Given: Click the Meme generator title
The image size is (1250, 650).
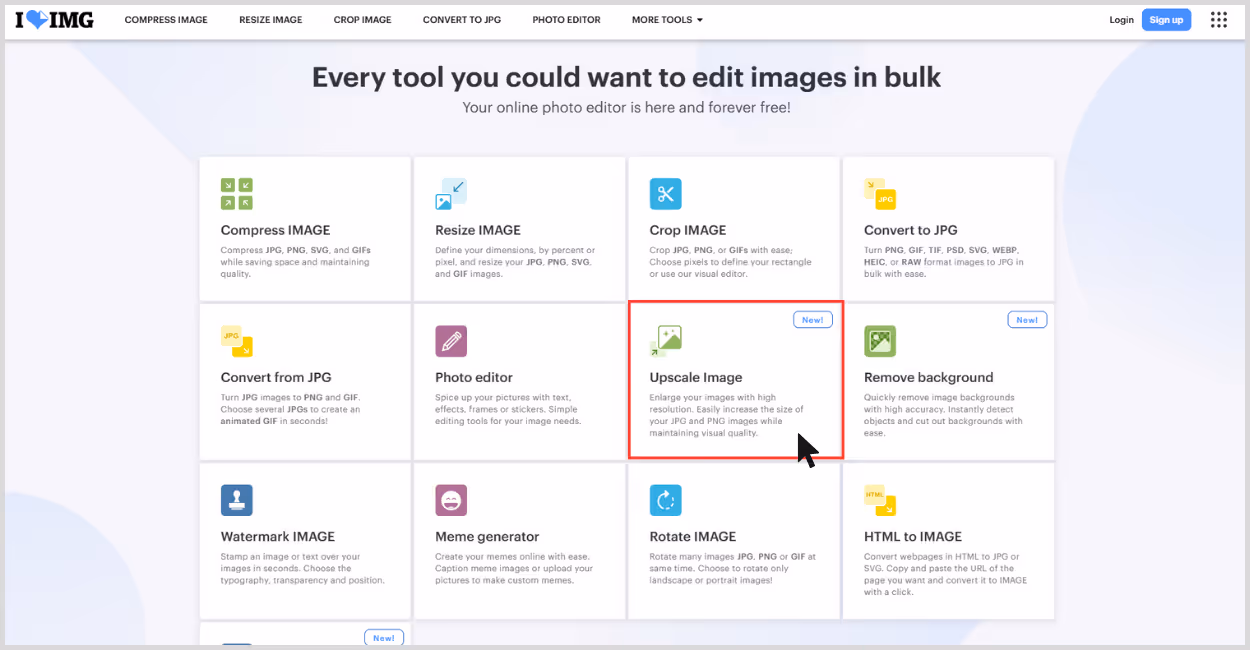Looking at the screenshot, I should click(x=487, y=536).
